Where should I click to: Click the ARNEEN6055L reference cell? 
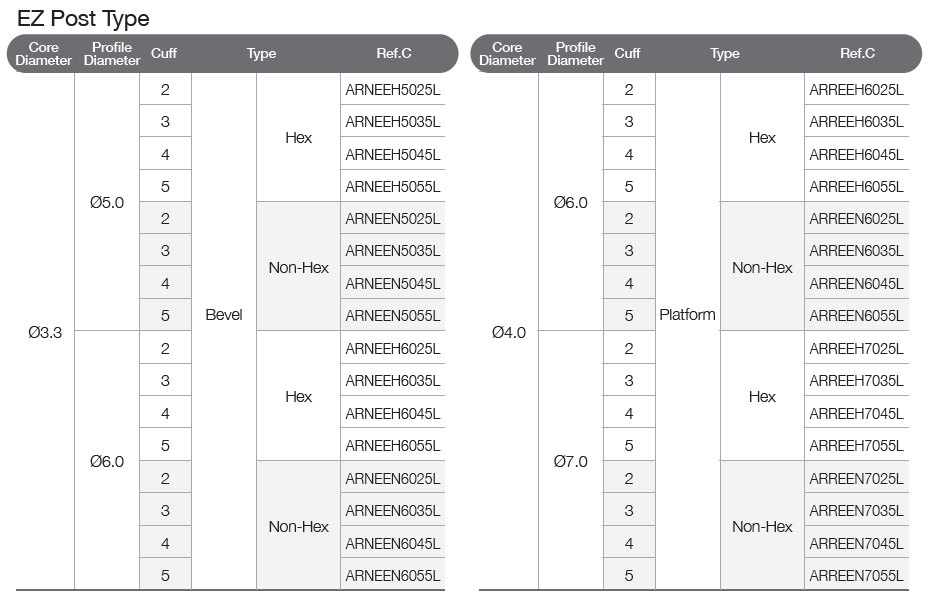coord(393,575)
